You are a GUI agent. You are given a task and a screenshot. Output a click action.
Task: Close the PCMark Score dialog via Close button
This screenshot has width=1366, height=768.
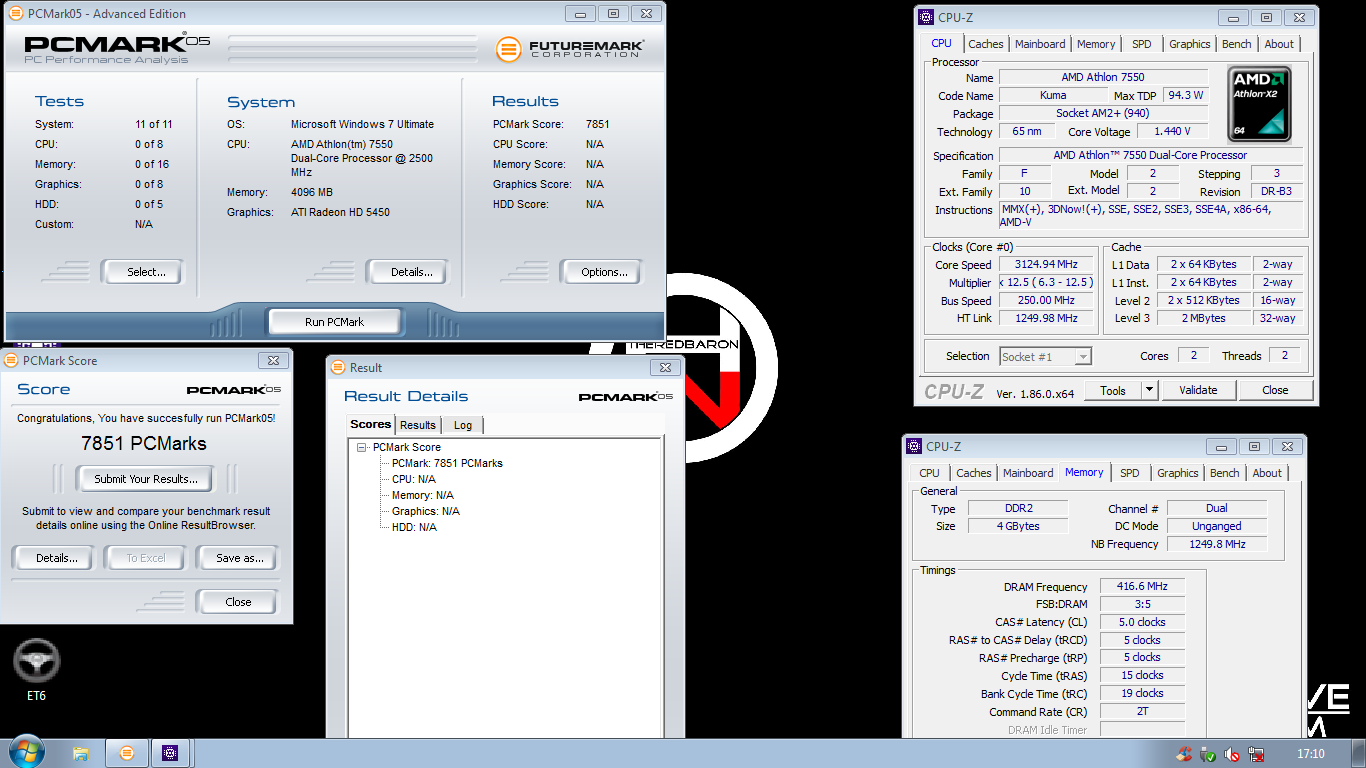(x=238, y=602)
